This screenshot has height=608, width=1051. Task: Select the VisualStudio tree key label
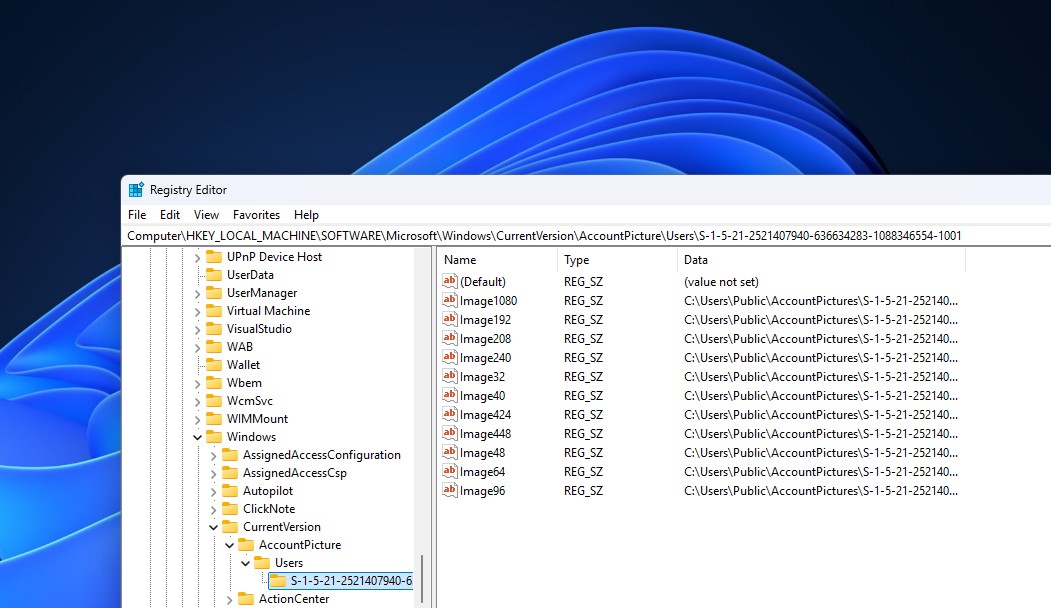(x=259, y=329)
